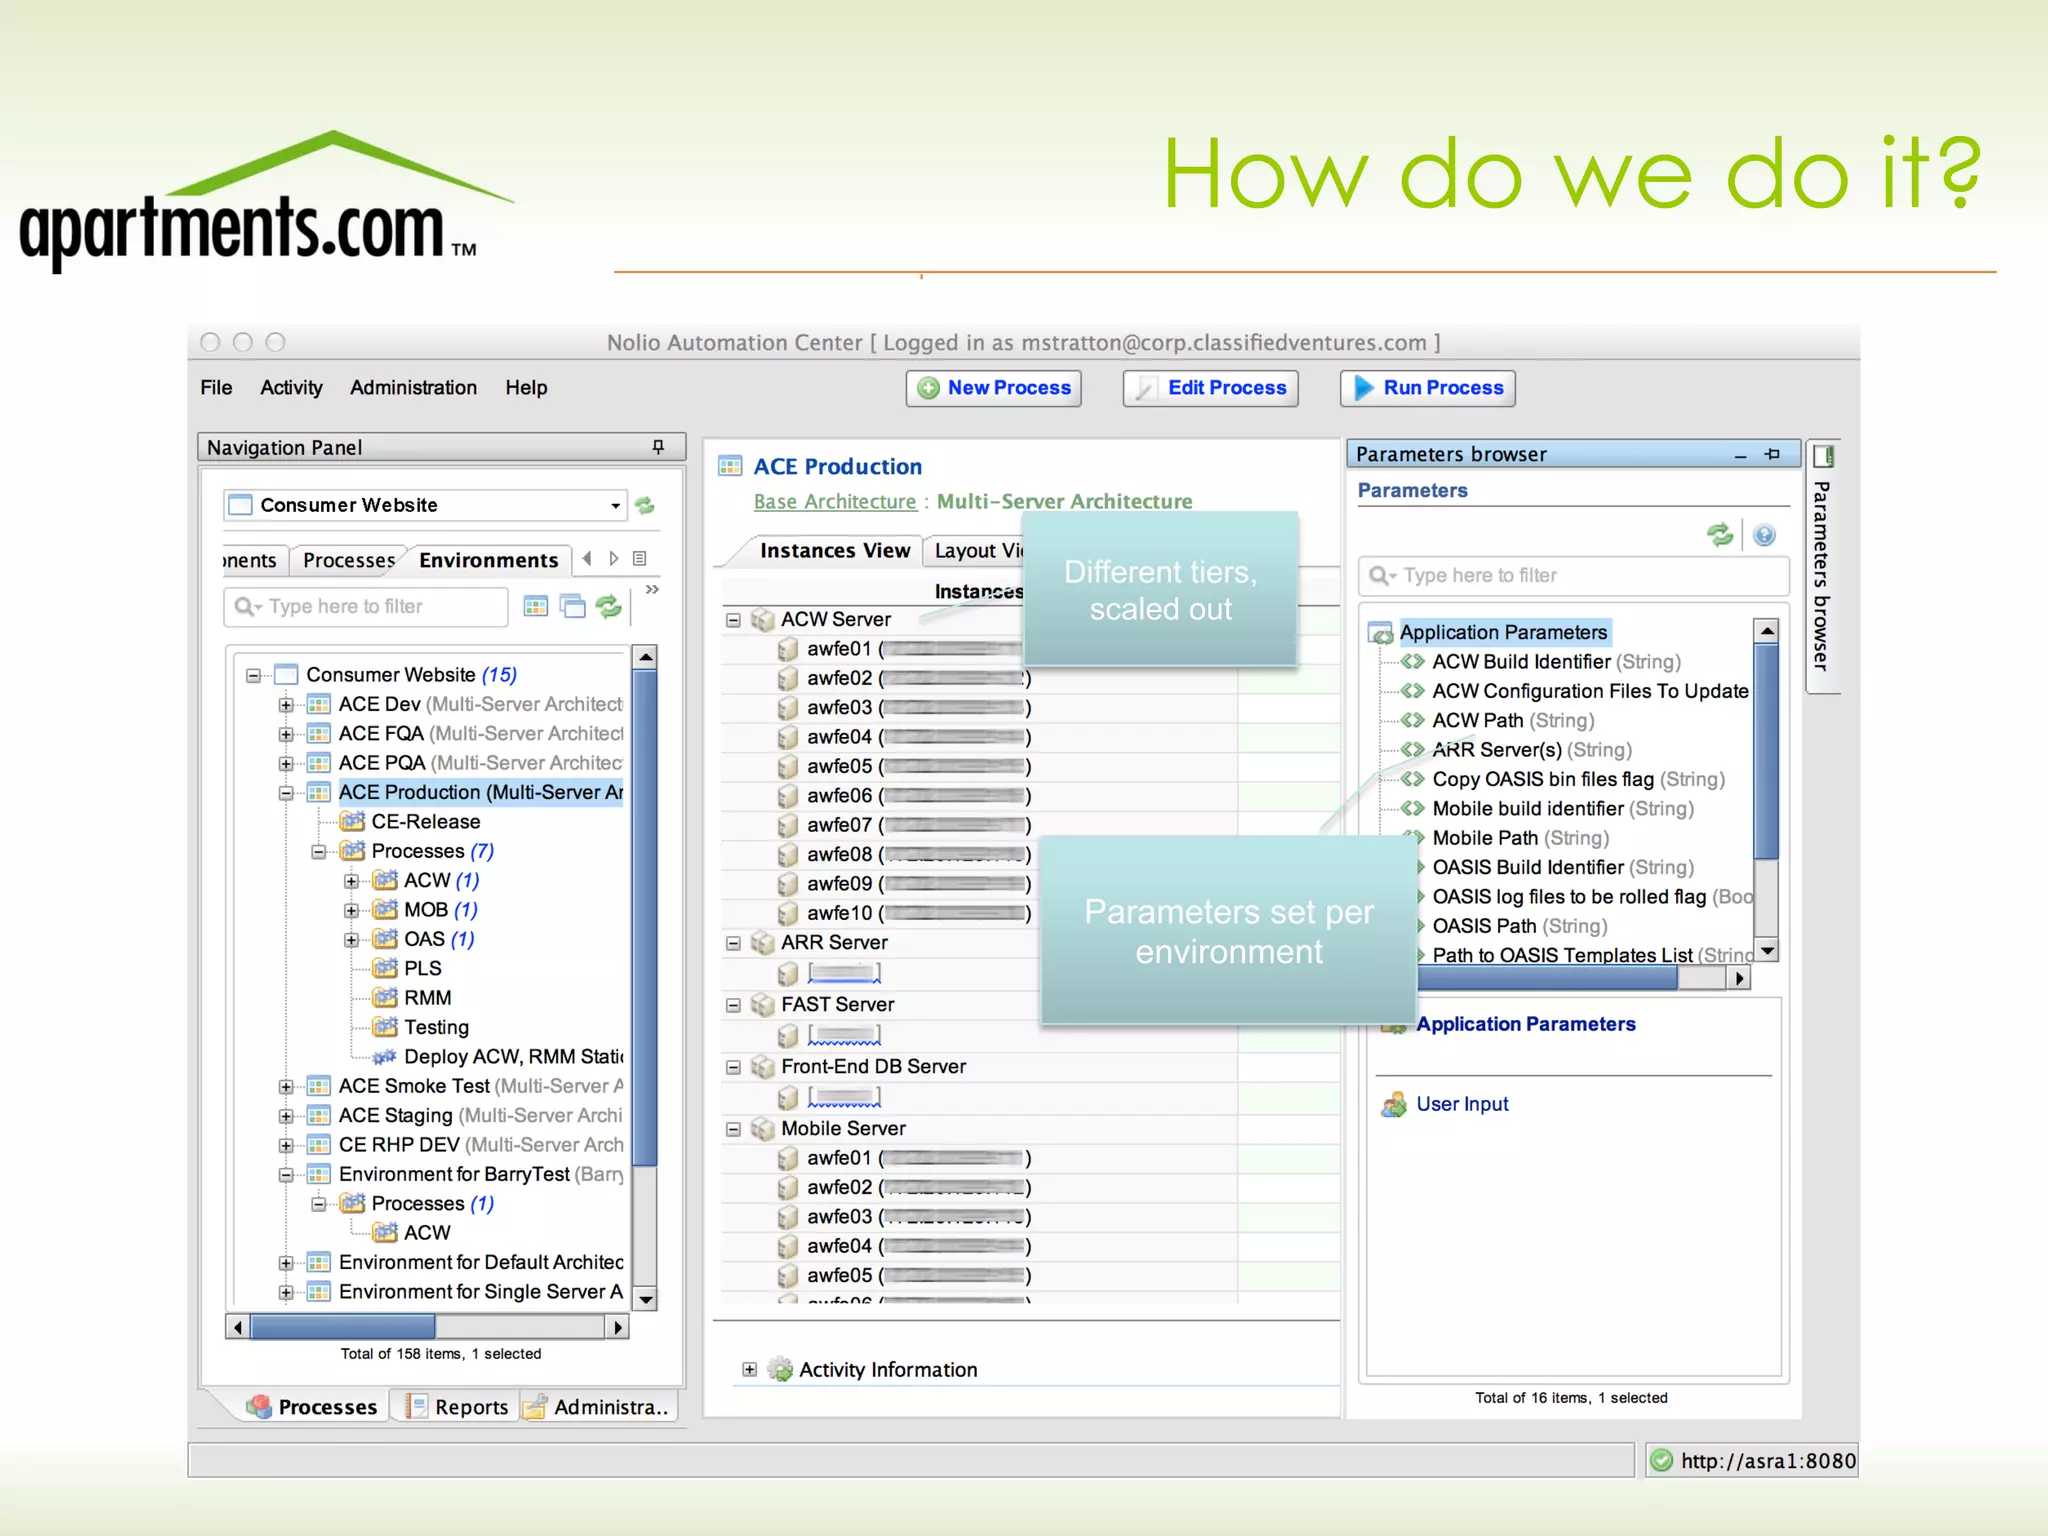Click refresh icon beside Consumer Website dropdown
The height and width of the screenshot is (1536, 2048).
(645, 506)
